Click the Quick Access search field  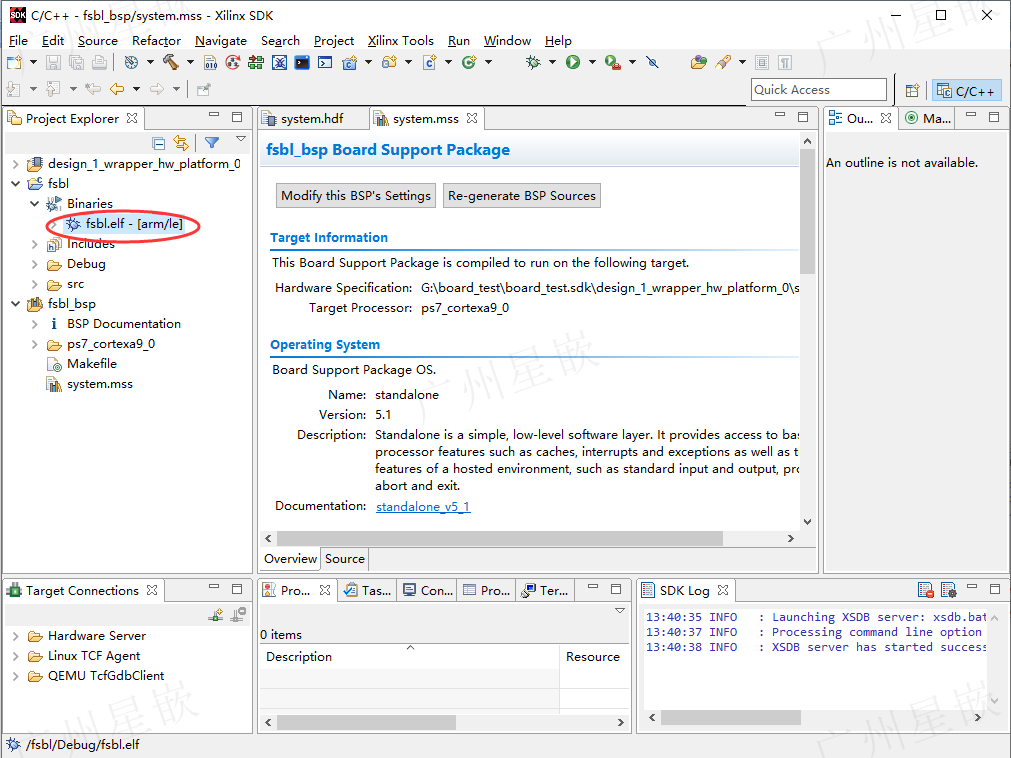pos(819,90)
